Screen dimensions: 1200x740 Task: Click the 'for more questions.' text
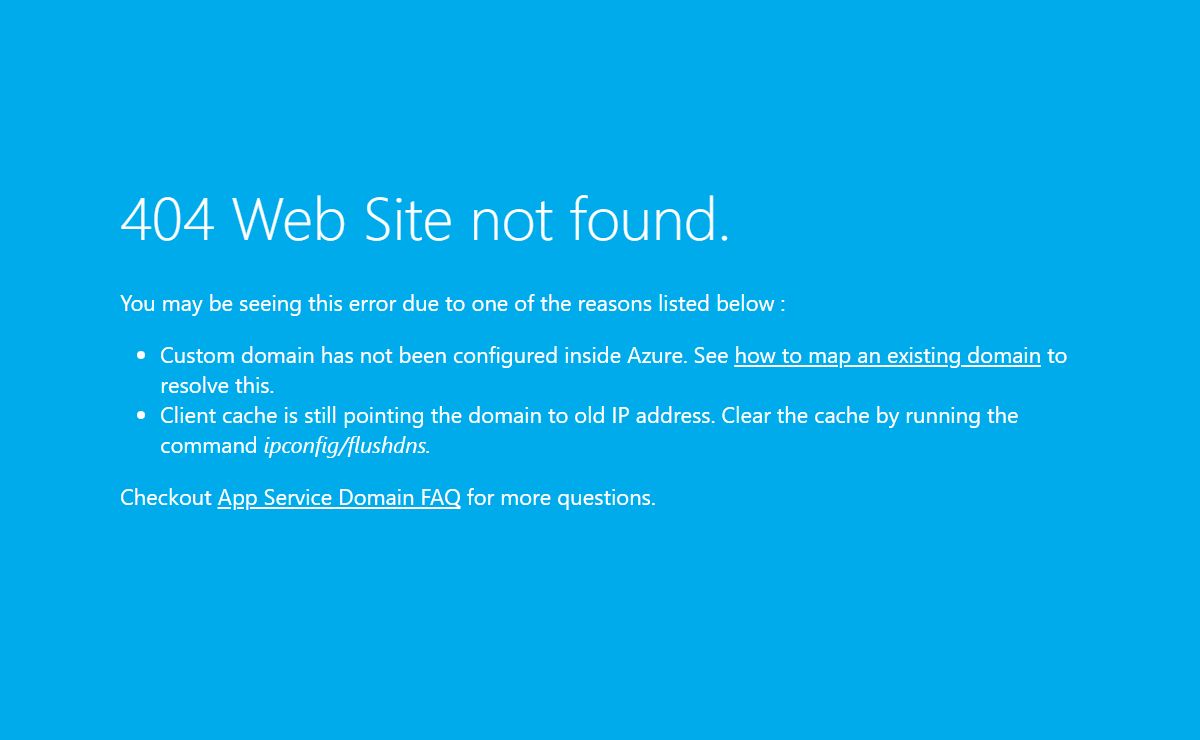click(561, 498)
